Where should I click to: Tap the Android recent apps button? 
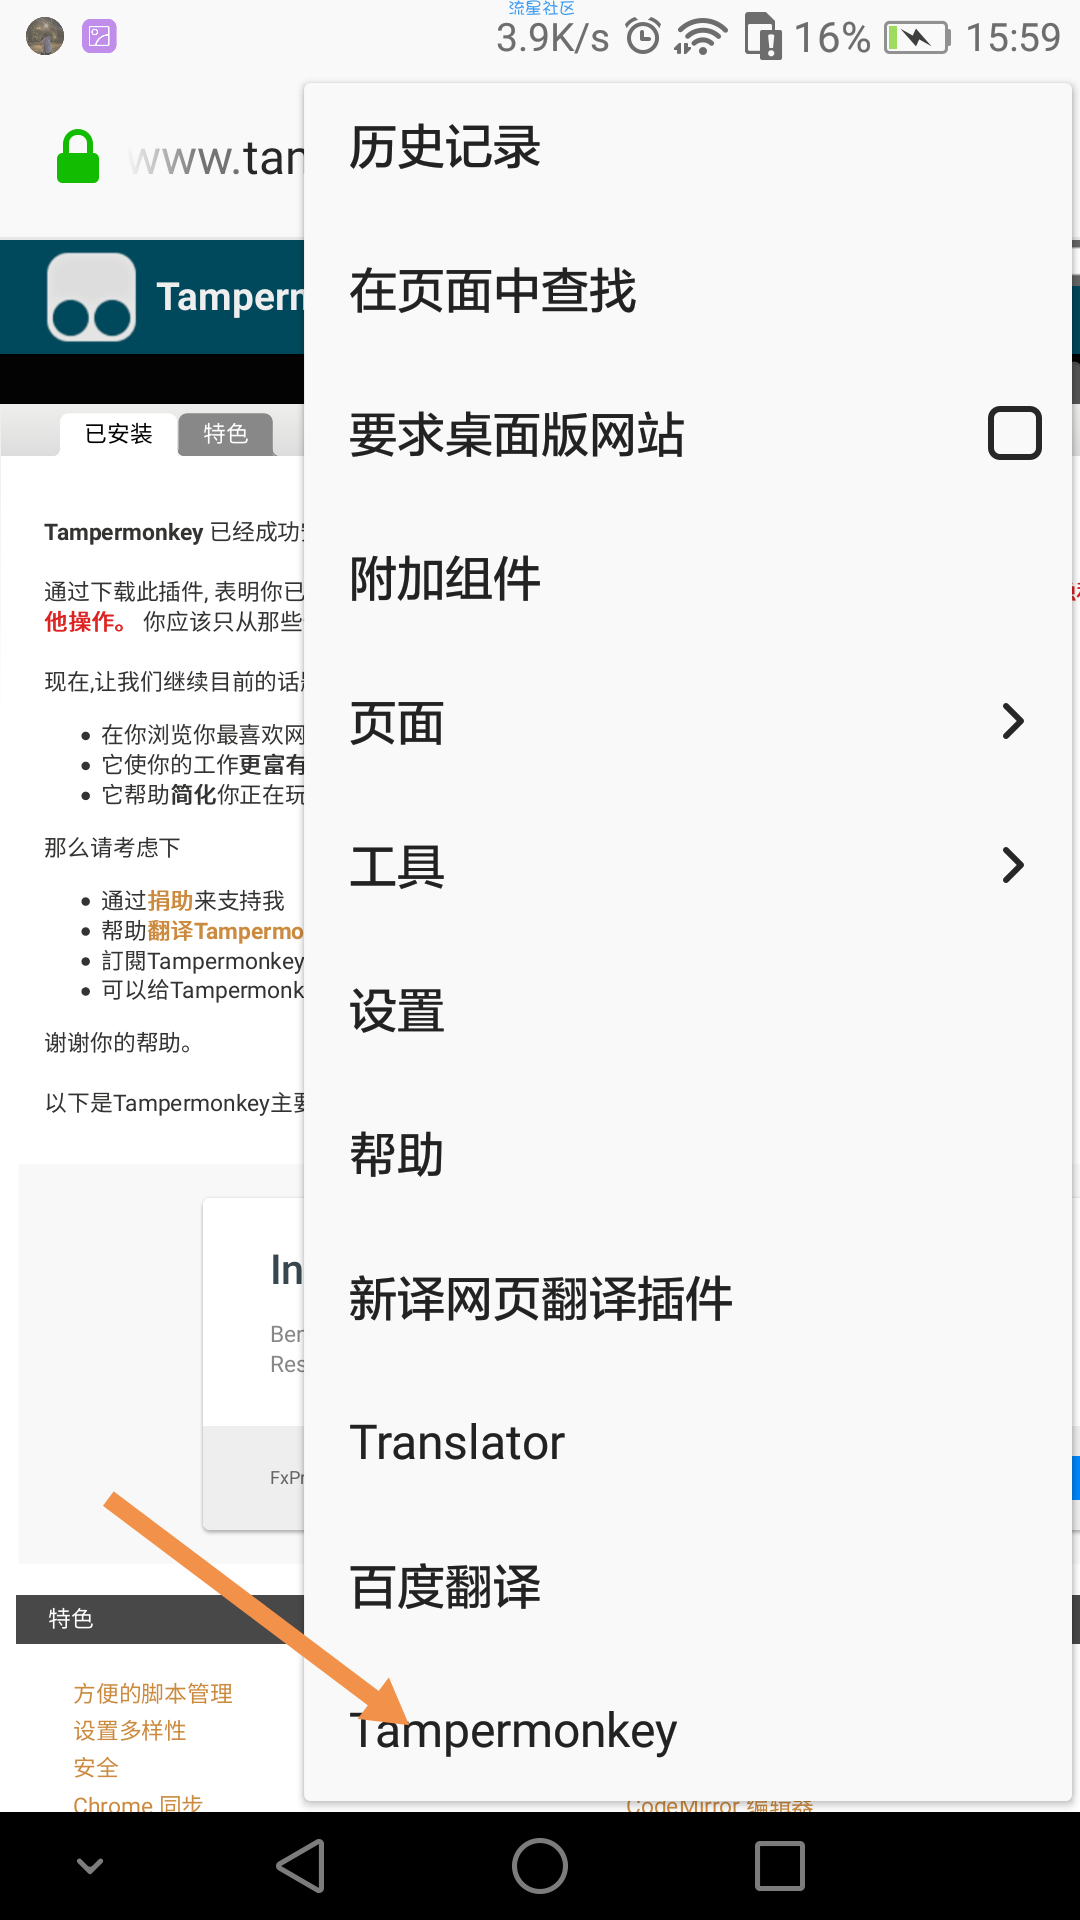[780, 1866]
